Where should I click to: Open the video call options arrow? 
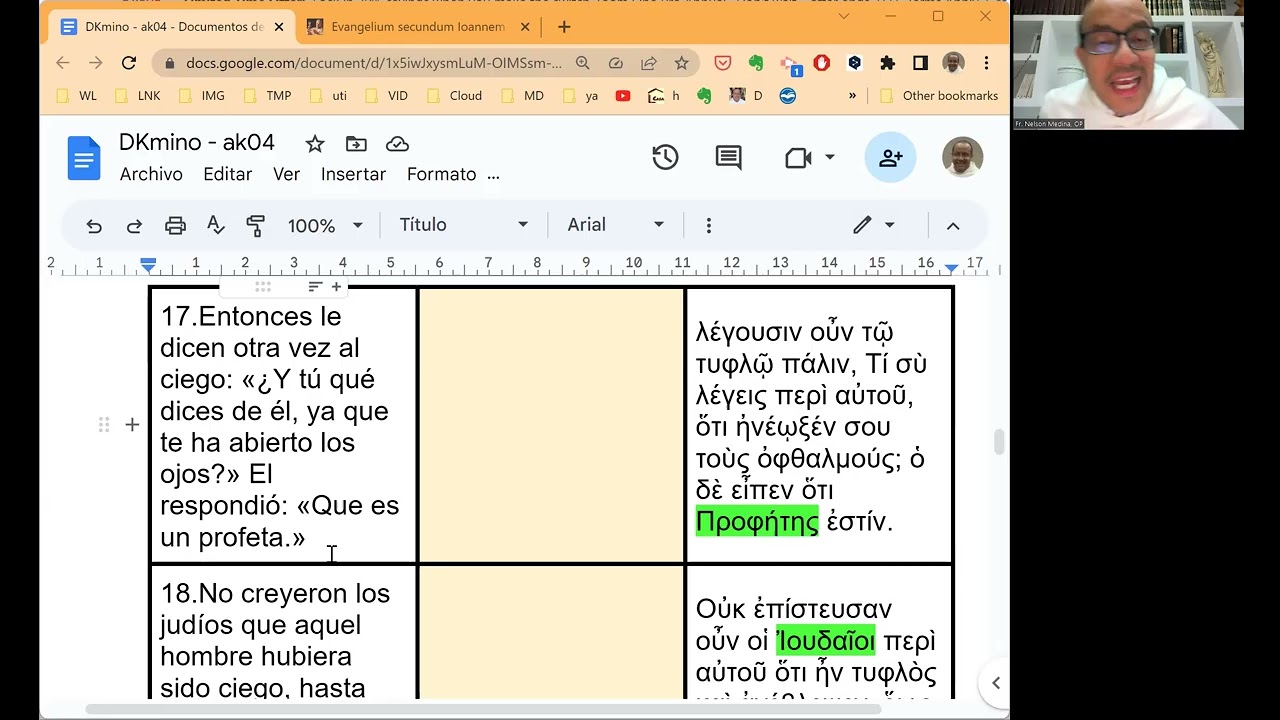tap(829, 158)
